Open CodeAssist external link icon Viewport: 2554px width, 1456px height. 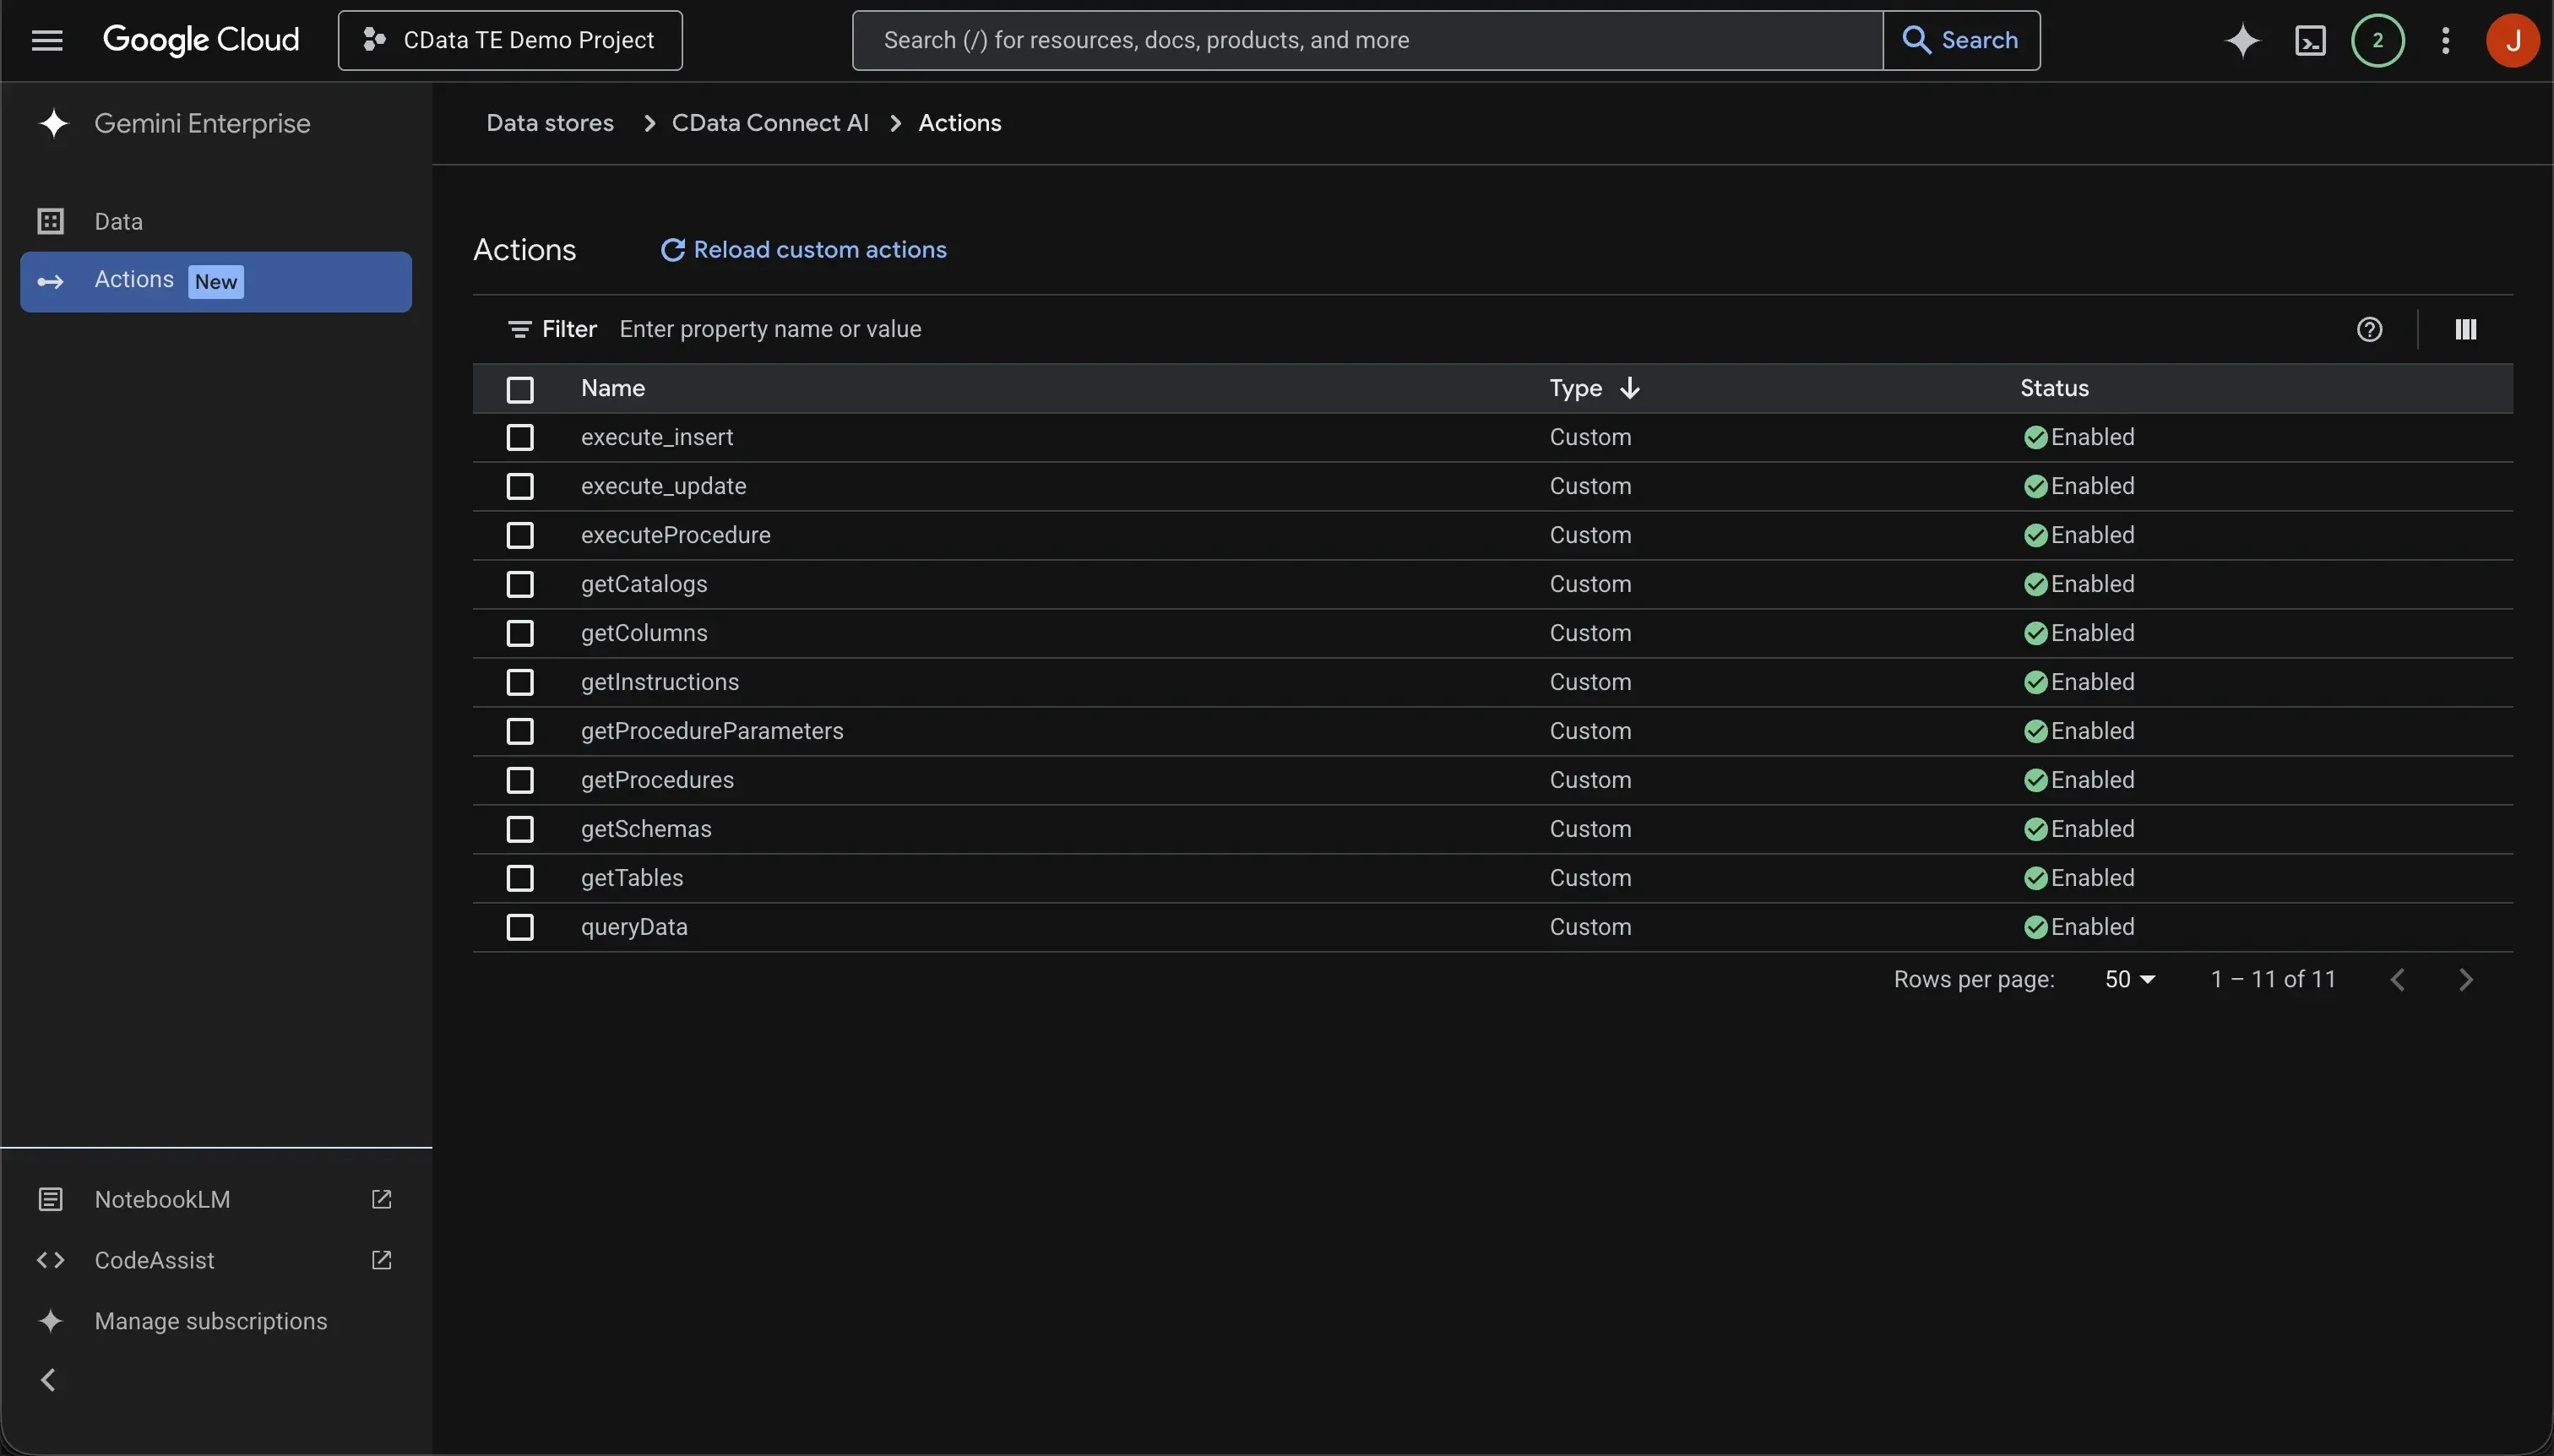pyautogui.click(x=381, y=1260)
